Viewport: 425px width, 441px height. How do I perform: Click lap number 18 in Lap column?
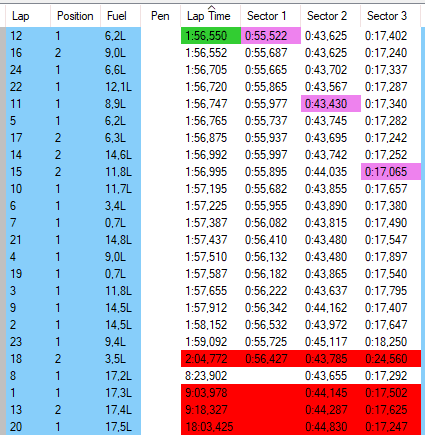(16, 359)
